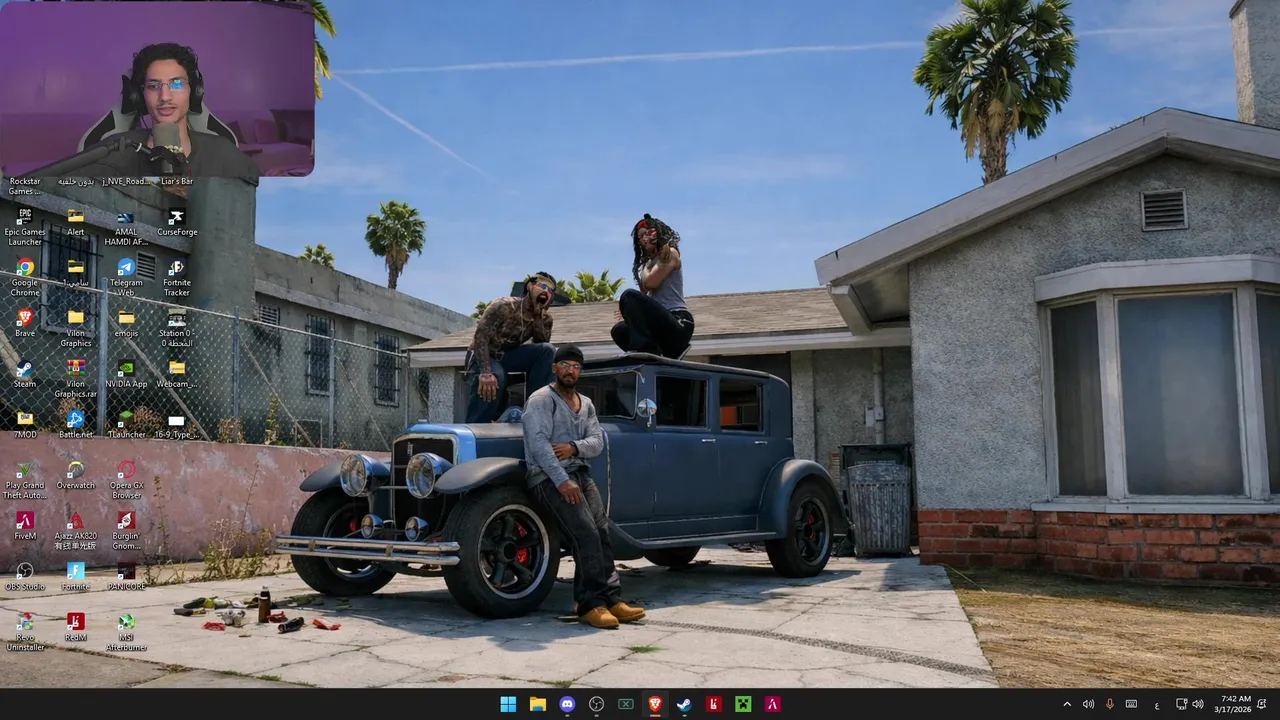Open TLauncher desktop shortcut
The height and width of the screenshot is (720, 1280).
[x=126, y=424]
